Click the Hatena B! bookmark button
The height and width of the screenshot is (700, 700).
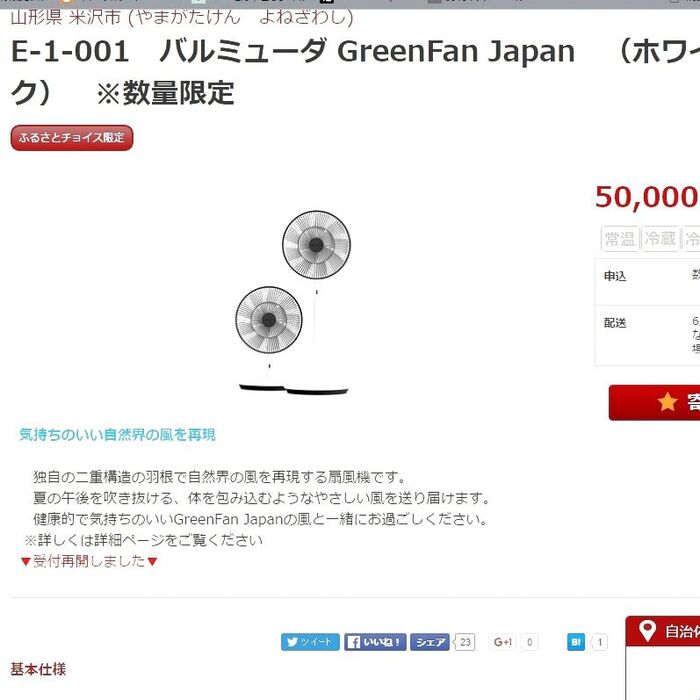[x=576, y=642]
